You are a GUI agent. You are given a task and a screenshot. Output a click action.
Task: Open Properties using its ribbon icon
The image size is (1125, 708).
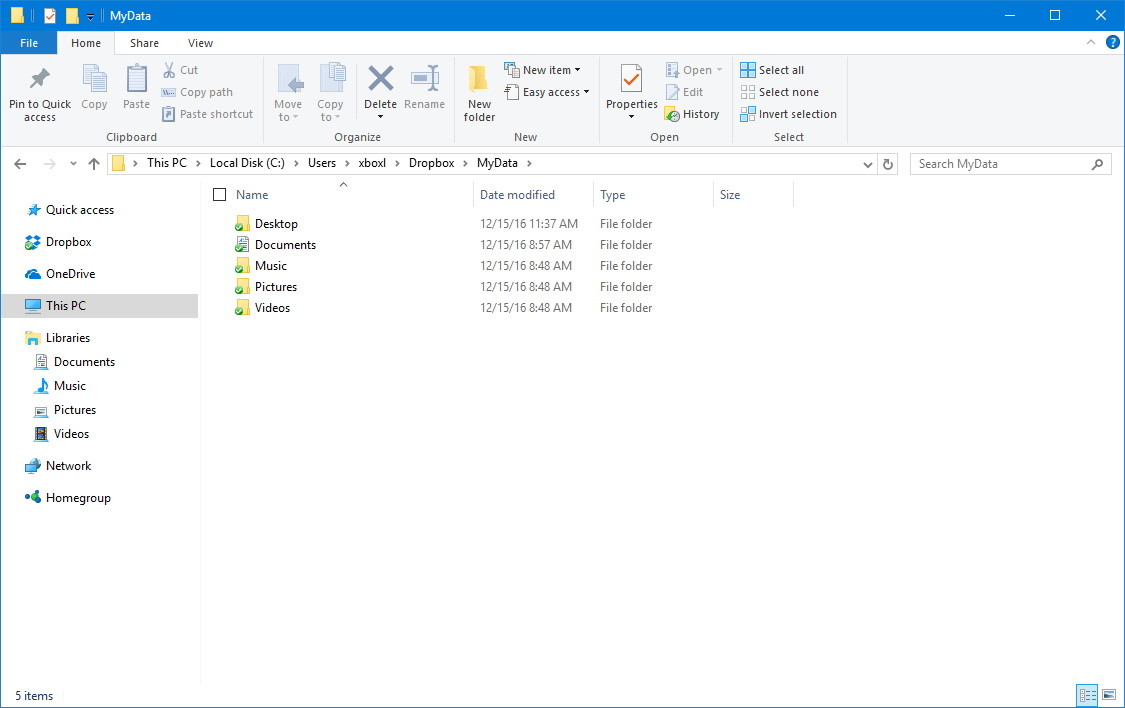(x=630, y=90)
